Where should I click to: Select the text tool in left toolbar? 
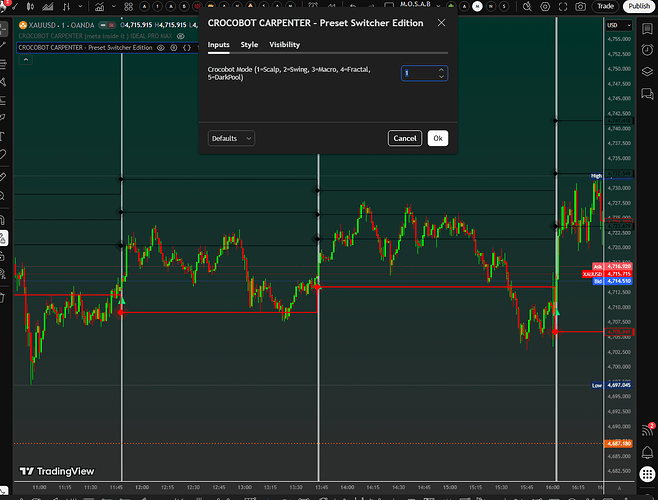[x=3, y=136]
